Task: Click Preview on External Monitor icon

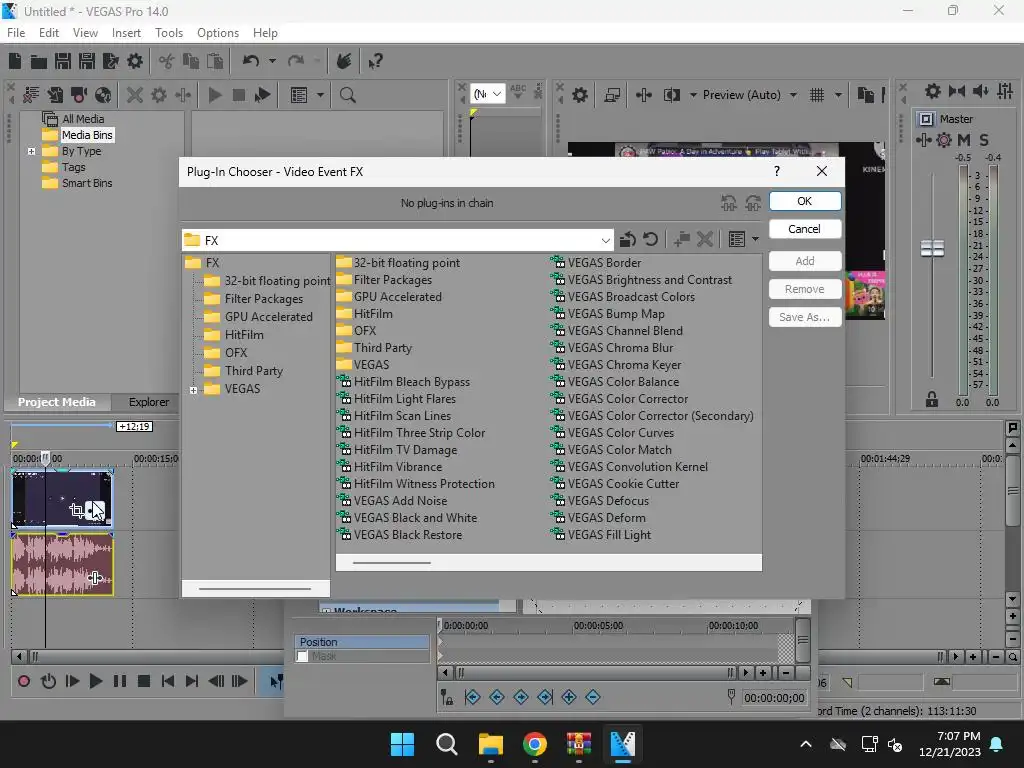Action: (612, 95)
